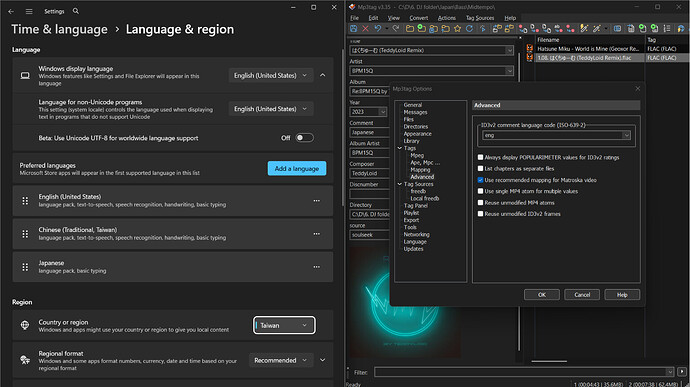Click the Tag - Filename convert icon
The image size is (690, 387).
(x=523, y=29)
